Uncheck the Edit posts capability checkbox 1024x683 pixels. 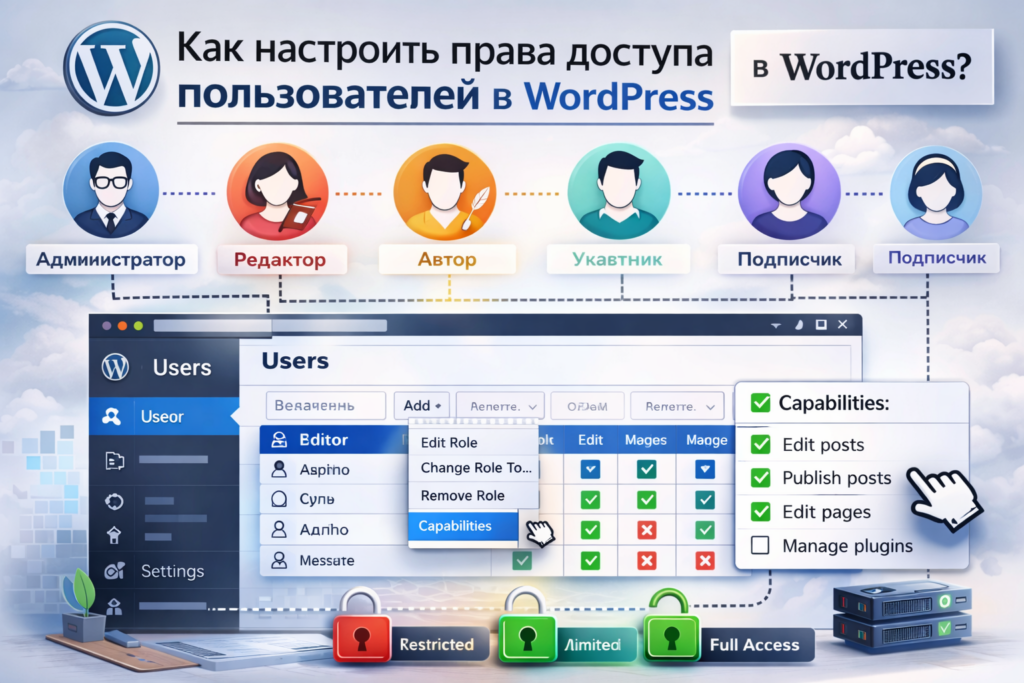[x=761, y=445]
